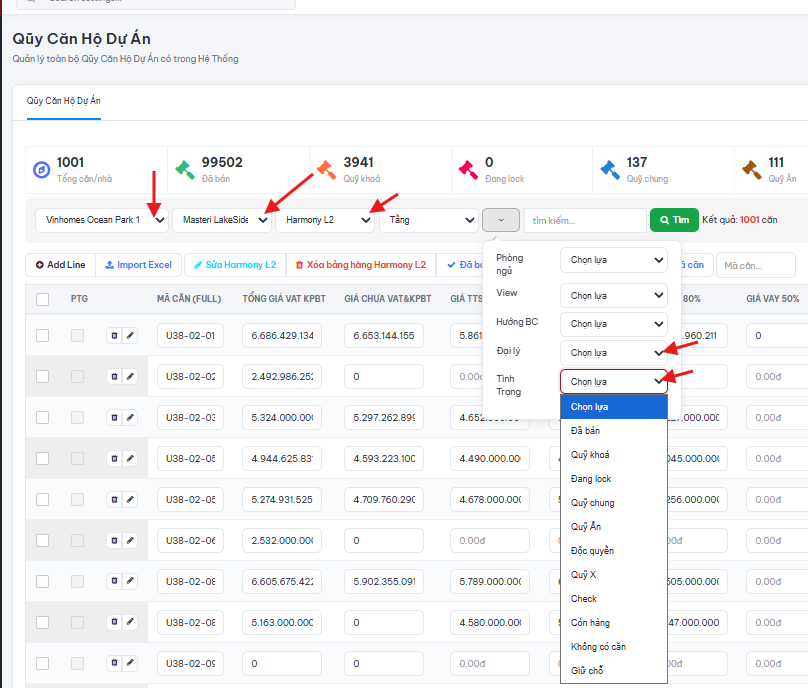Select Quỹ khoá in status list
The width and height of the screenshot is (808, 688).
click(614, 455)
